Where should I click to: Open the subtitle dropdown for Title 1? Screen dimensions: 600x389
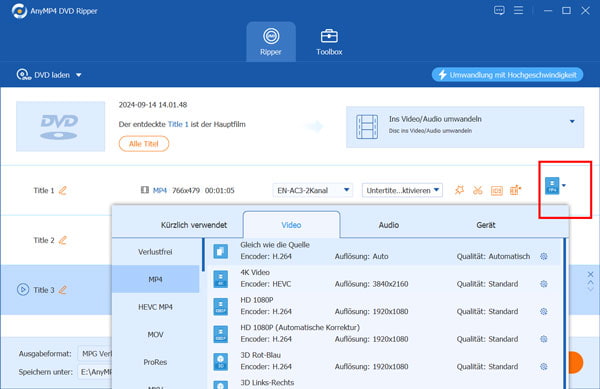[402, 190]
